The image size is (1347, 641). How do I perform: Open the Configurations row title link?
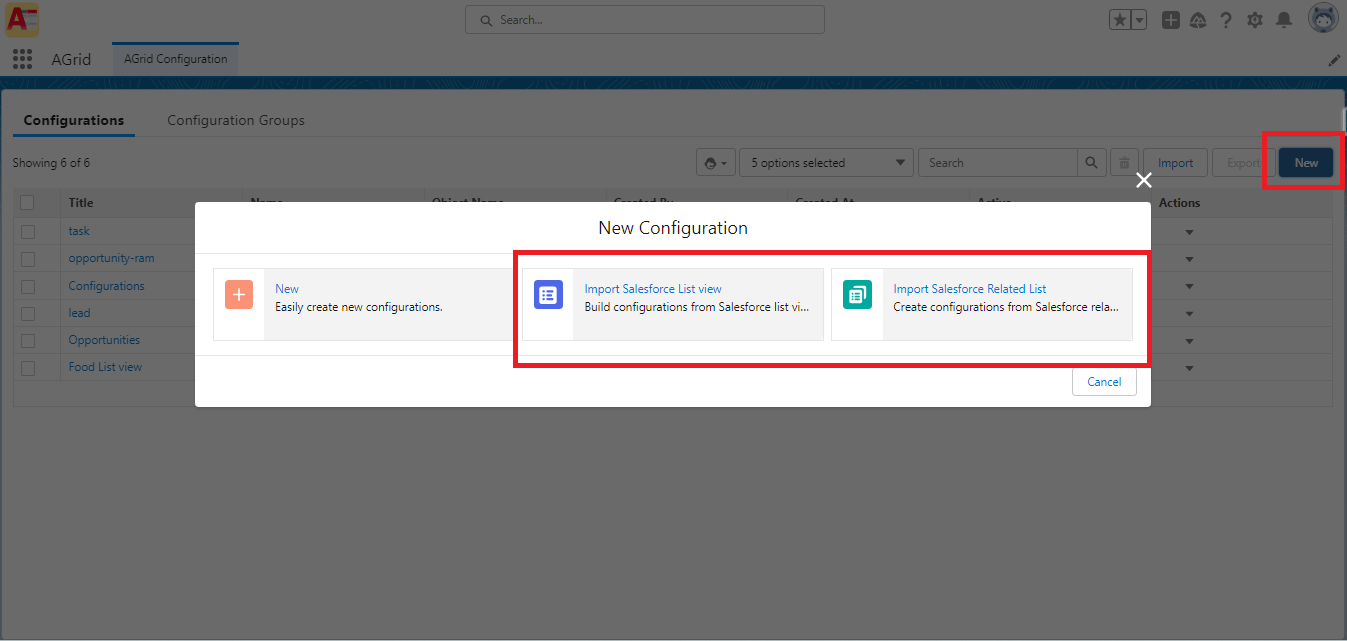tap(106, 286)
